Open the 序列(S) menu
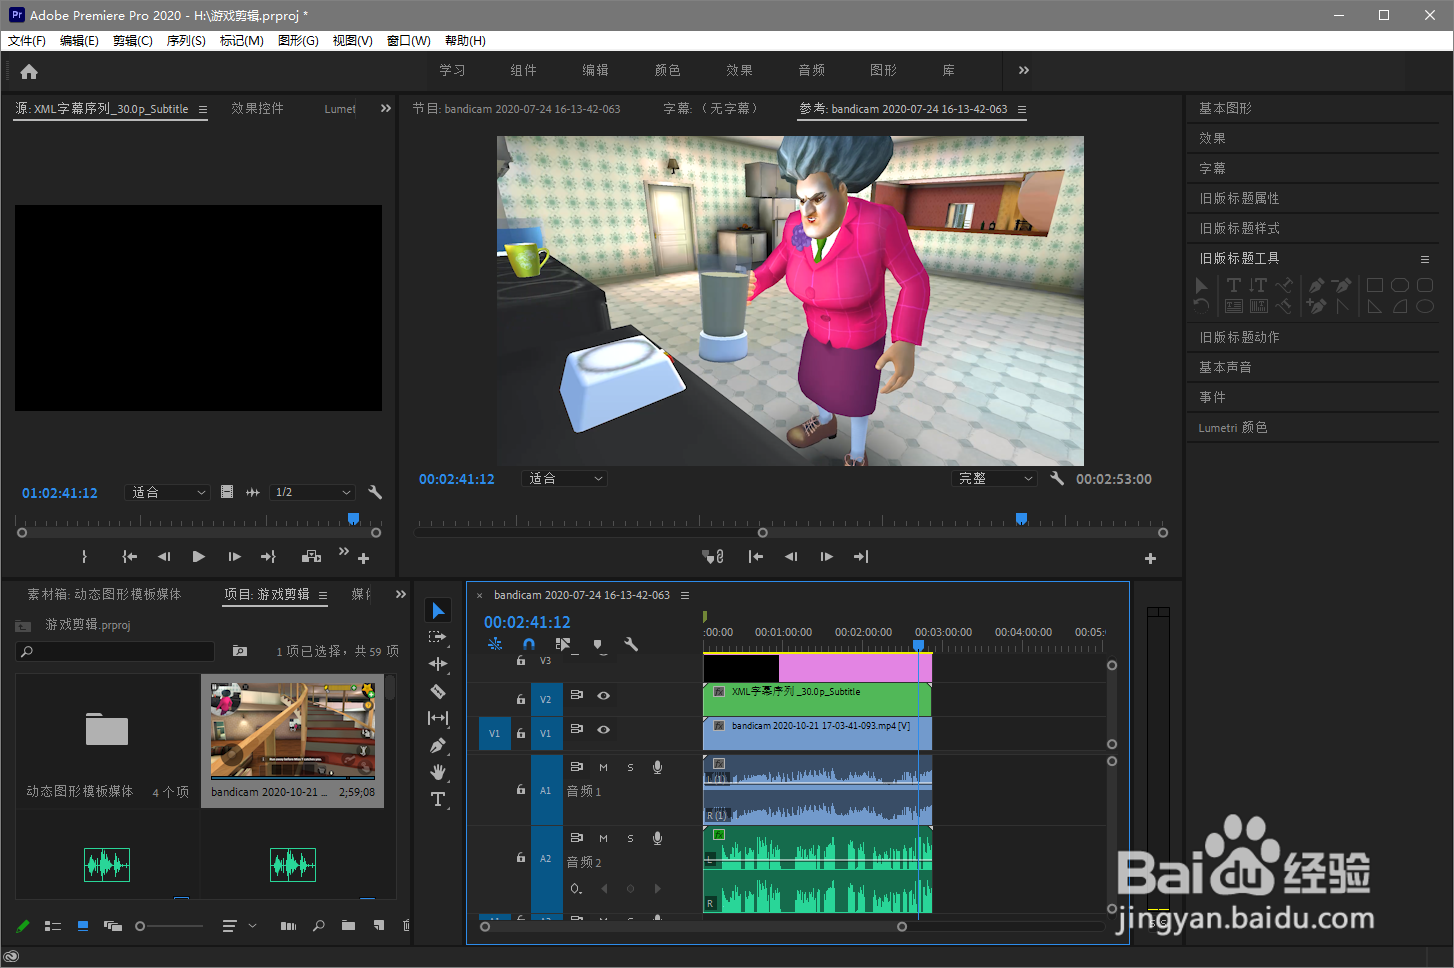 186,41
